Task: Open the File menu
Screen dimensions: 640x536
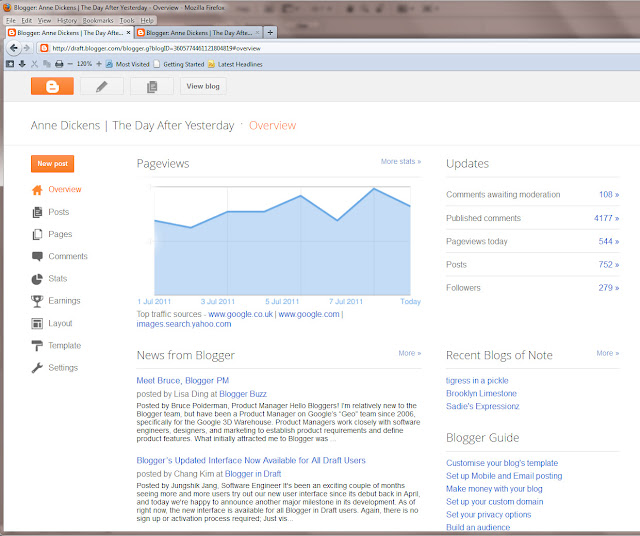Action: pyautogui.click(x=11, y=20)
